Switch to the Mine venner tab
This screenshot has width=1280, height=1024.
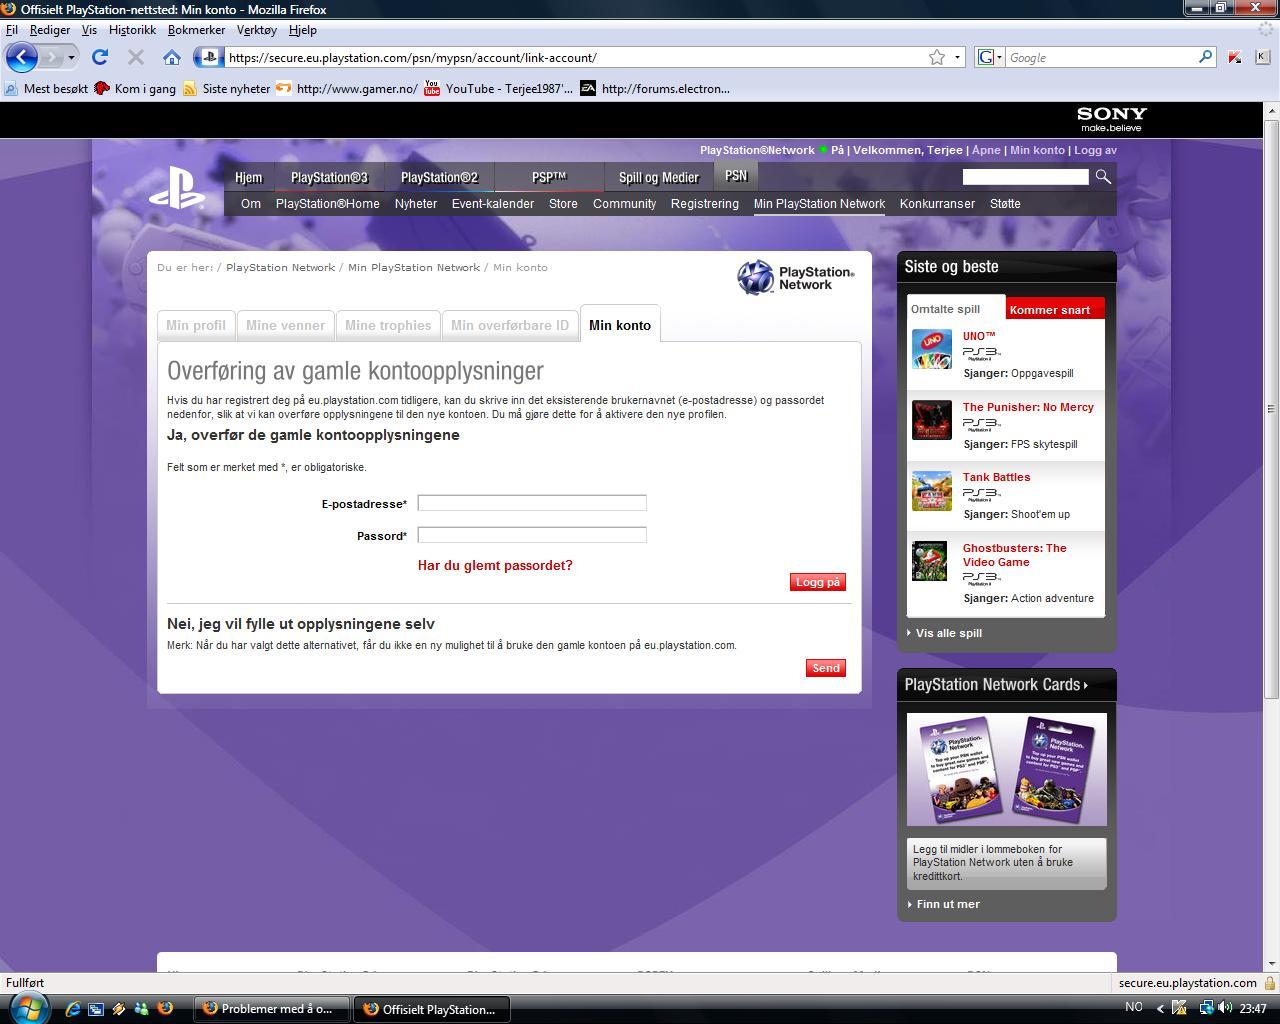coord(285,326)
